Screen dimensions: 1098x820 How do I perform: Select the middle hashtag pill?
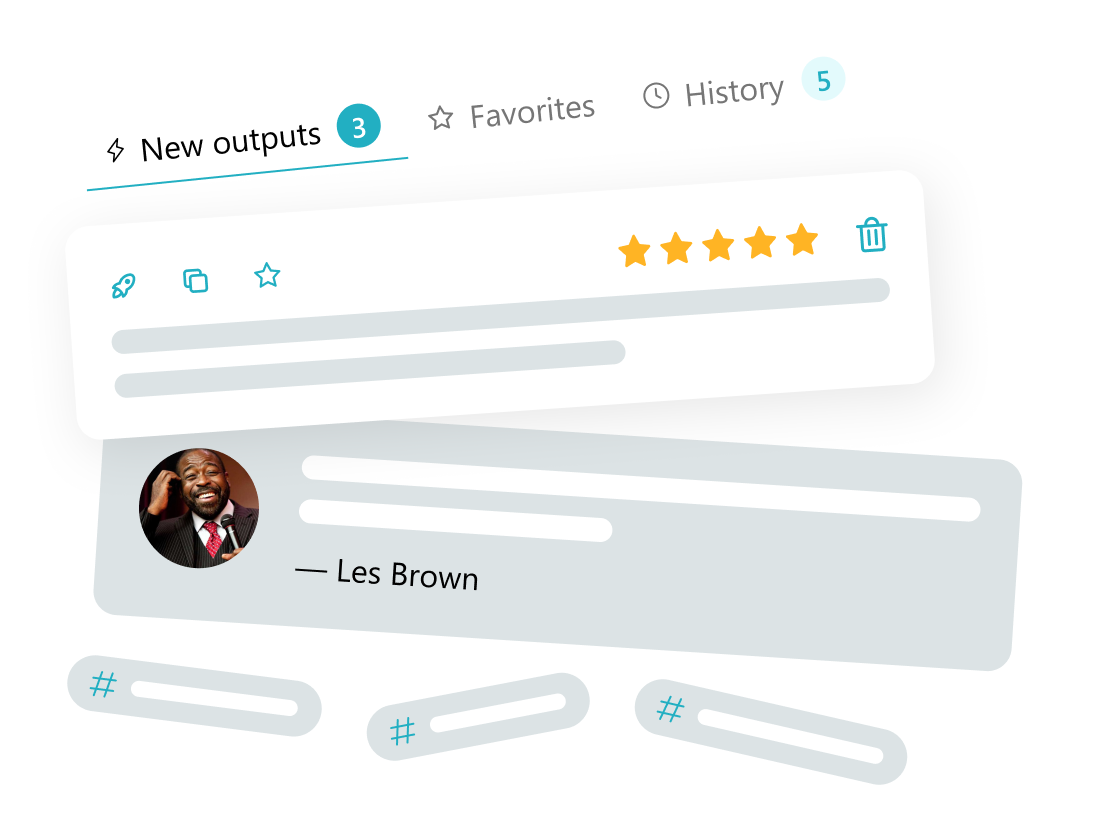click(x=478, y=716)
